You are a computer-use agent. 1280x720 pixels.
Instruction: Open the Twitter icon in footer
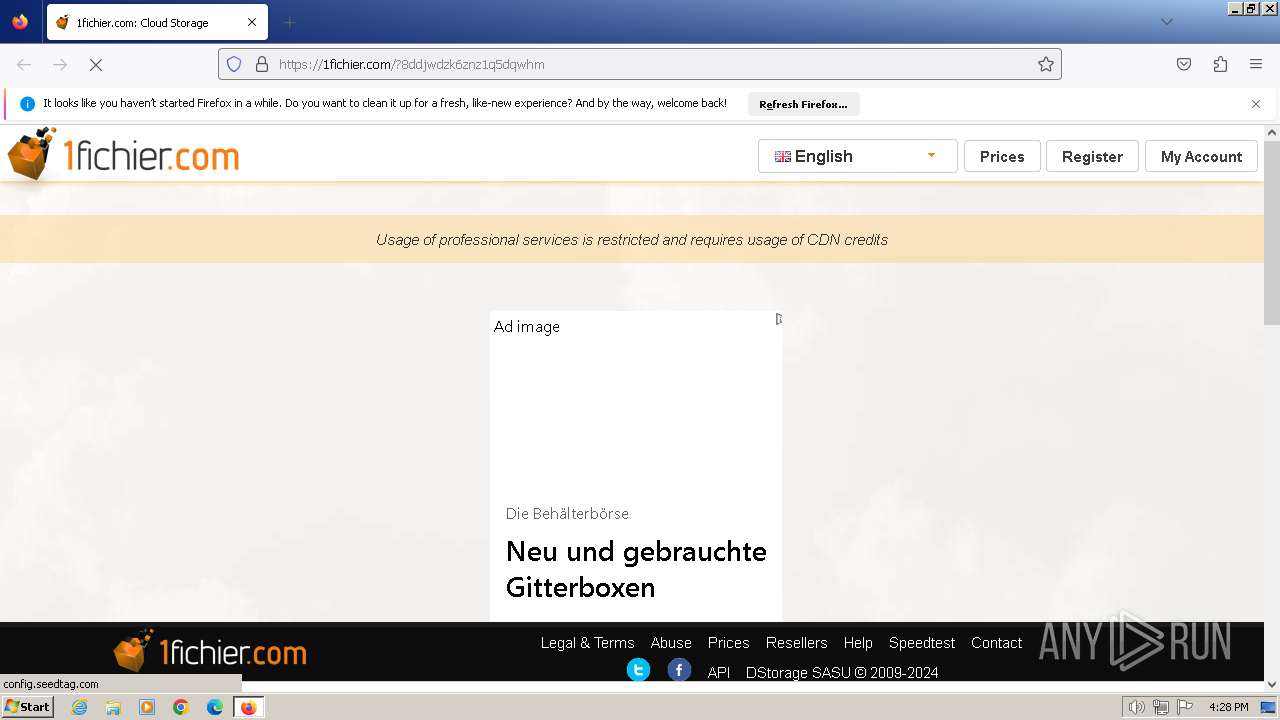pyautogui.click(x=638, y=670)
